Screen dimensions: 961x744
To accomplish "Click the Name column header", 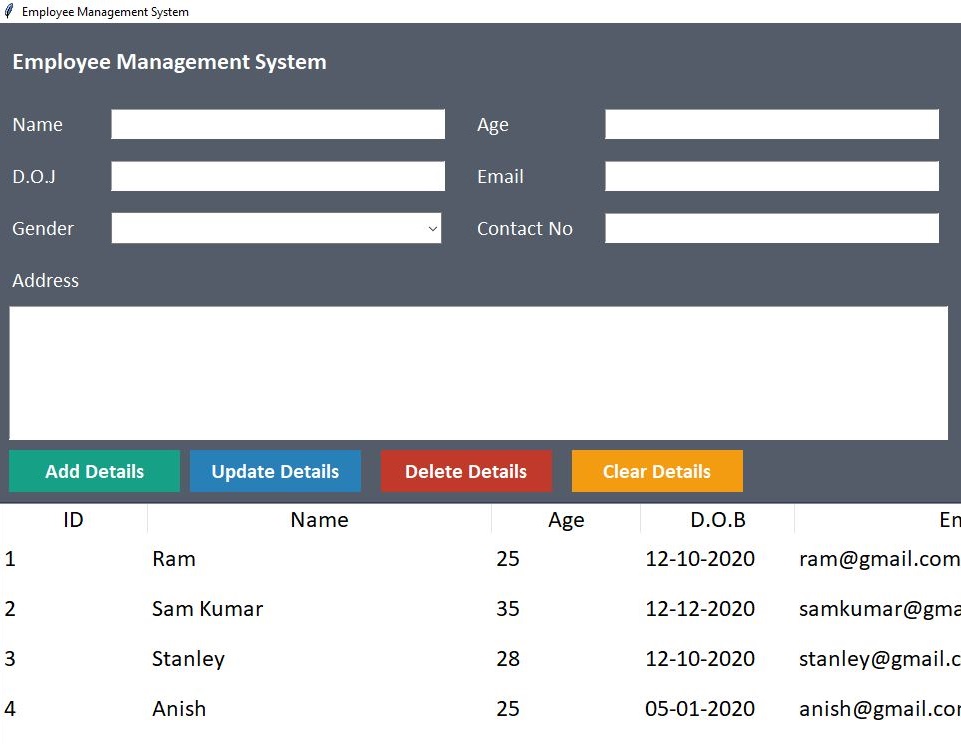I will (318, 519).
